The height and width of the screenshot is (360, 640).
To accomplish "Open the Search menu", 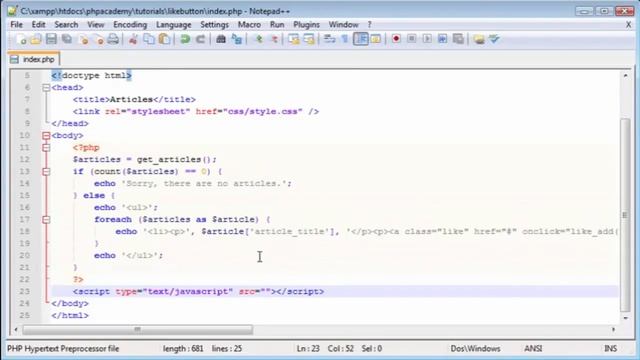I will (66, 24).
